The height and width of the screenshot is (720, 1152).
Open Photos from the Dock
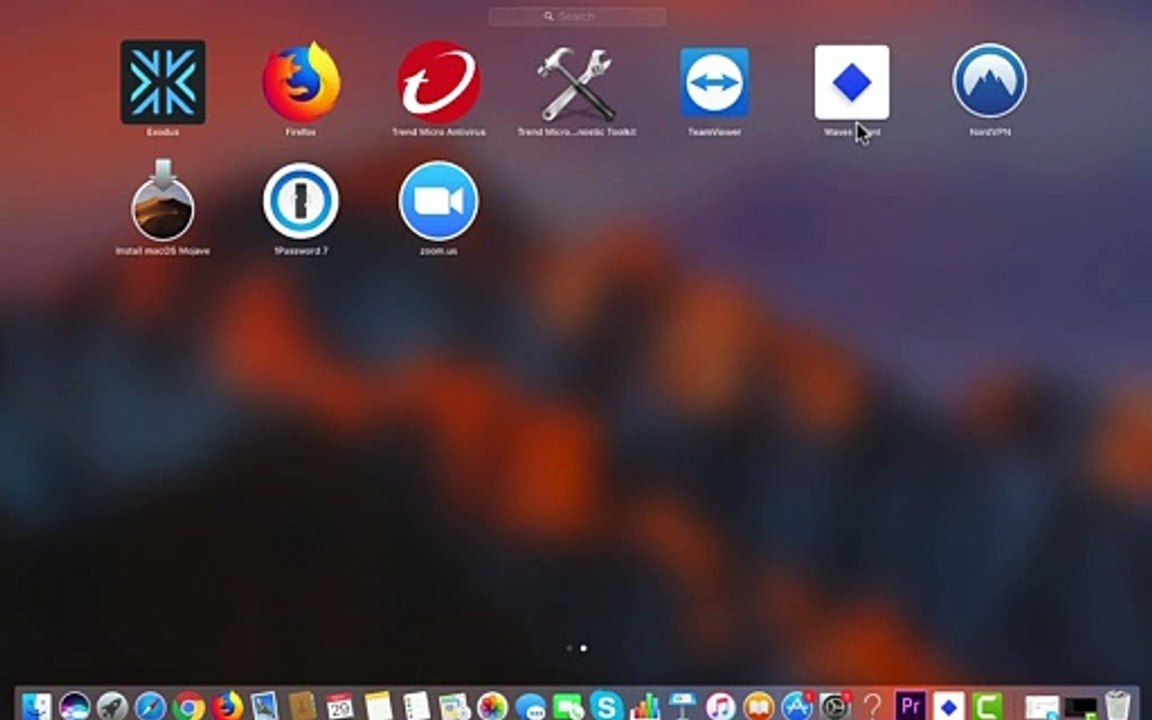(492, 706)
